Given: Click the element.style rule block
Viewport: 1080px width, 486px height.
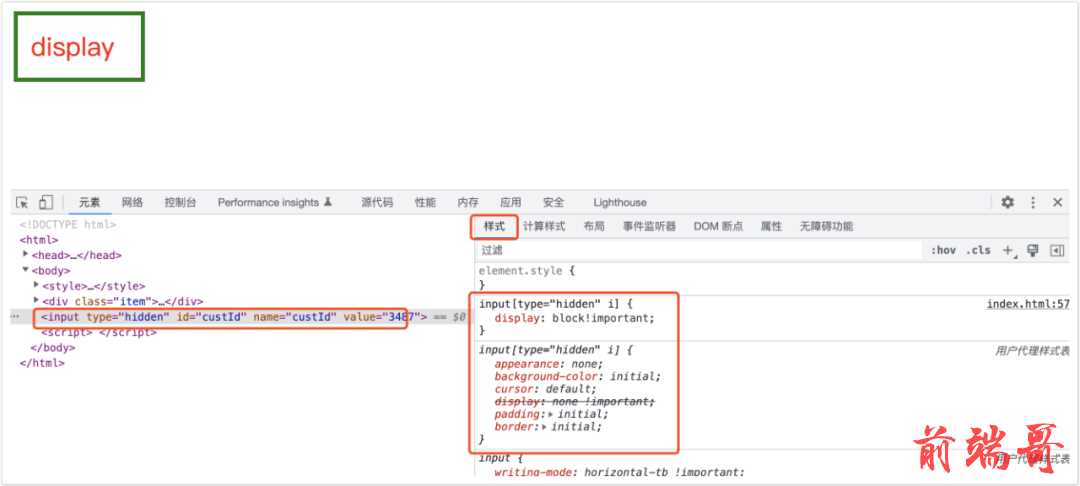Looking at the screenshot, I should pyautogui.click(x=527, y=277).
